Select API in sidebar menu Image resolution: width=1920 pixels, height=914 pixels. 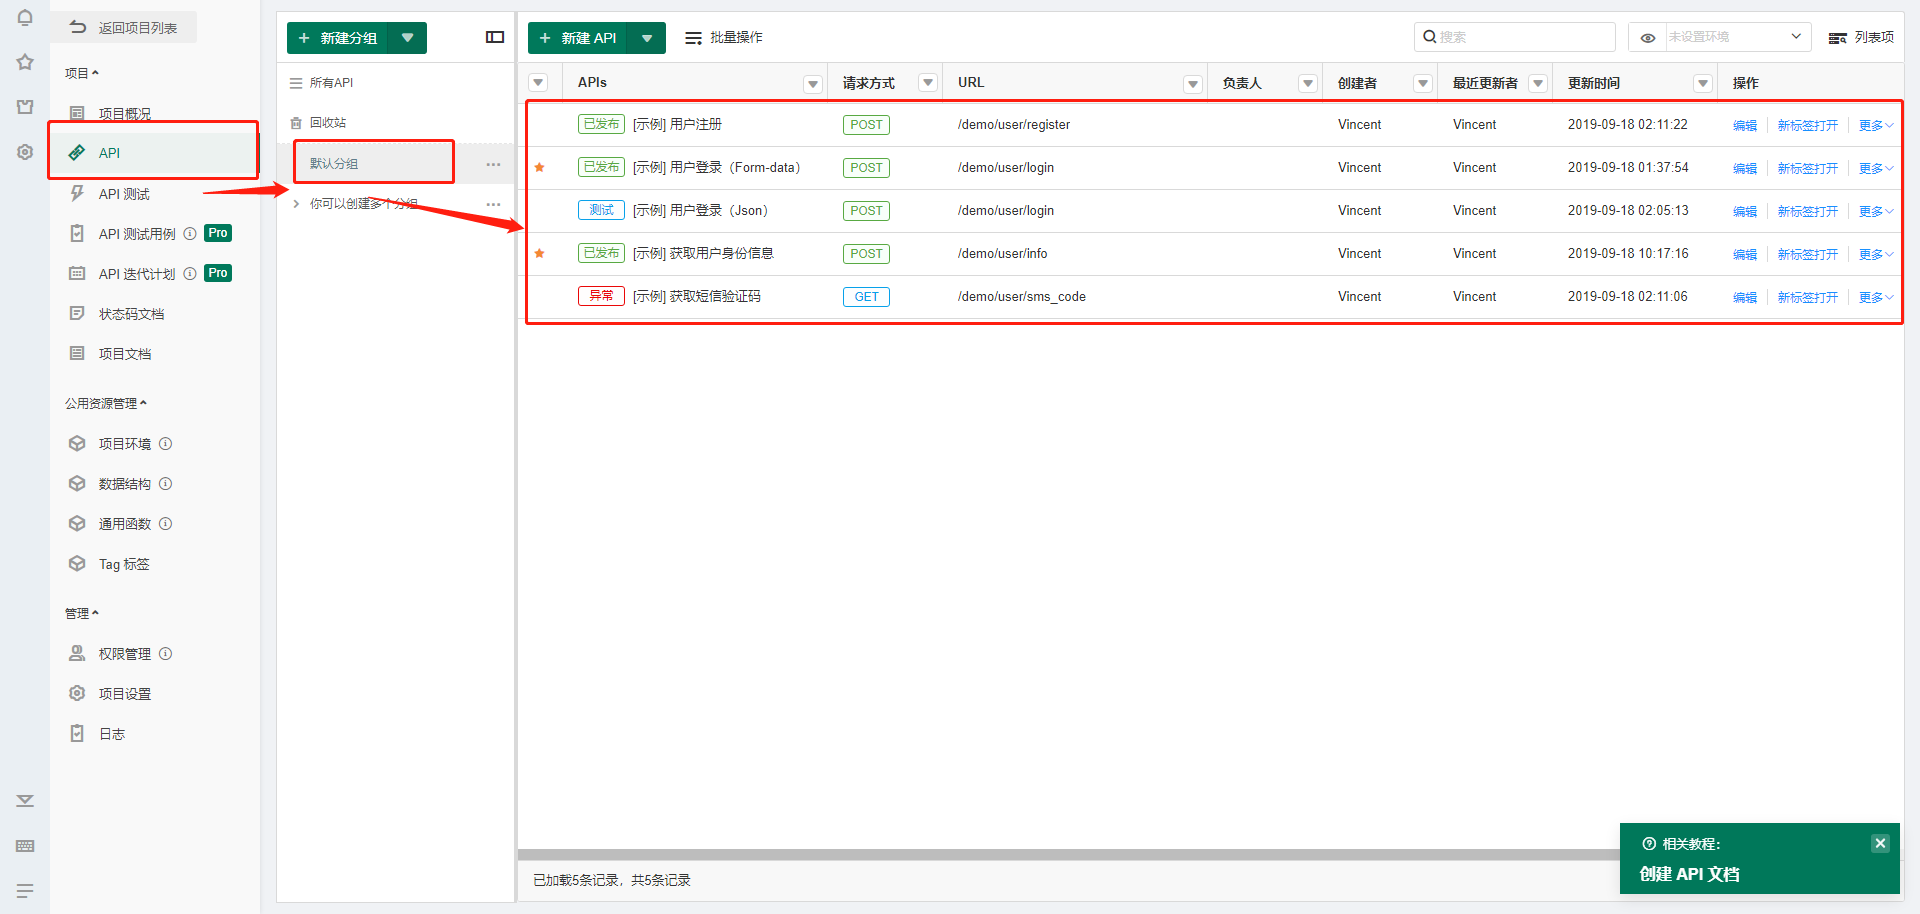(109, 153)
